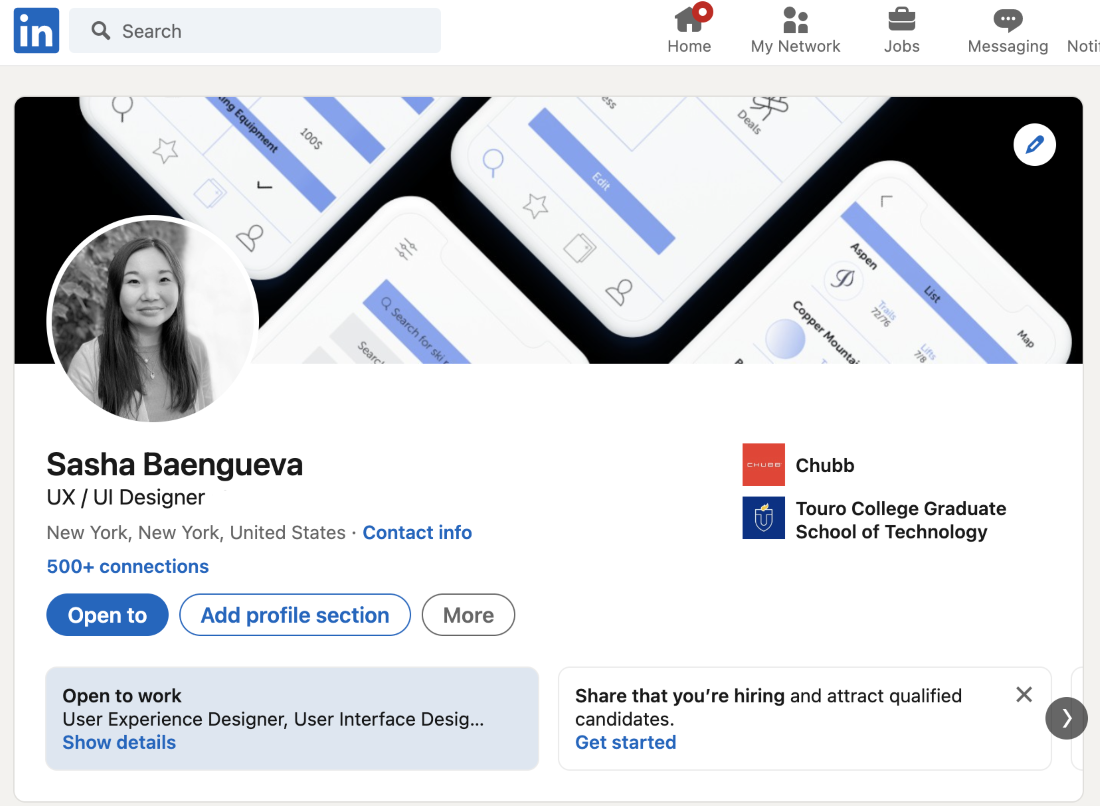Expand the Open to dropdown button

tap(107, 615)
